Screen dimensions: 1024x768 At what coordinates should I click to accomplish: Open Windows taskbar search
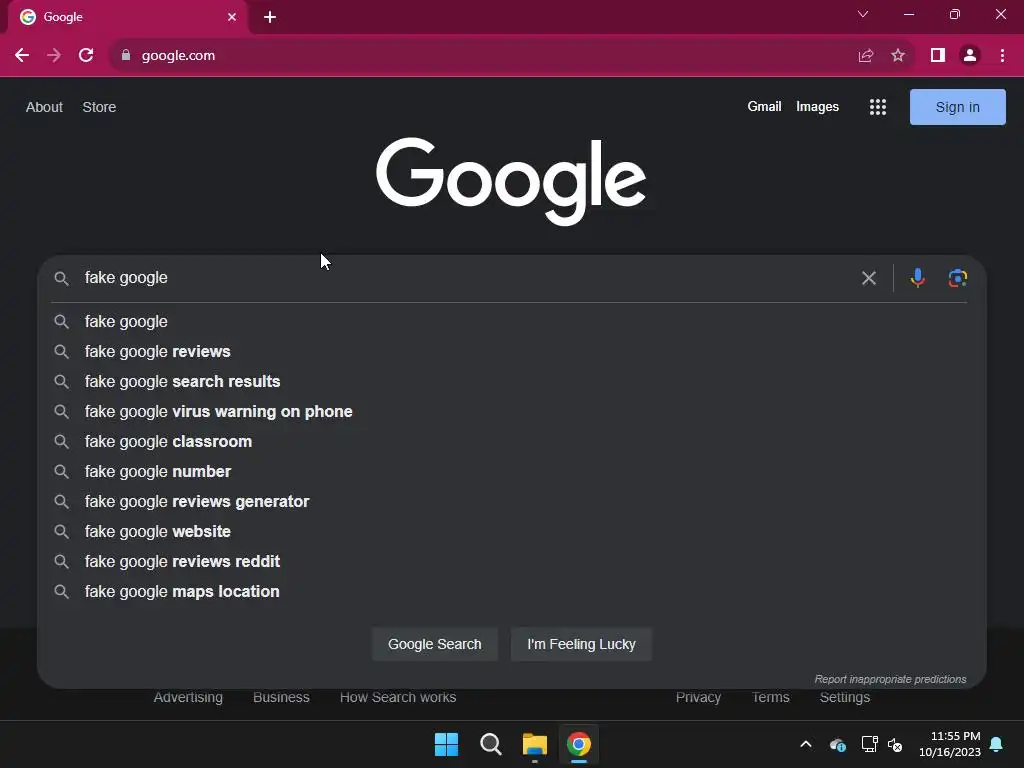point(490,744)
